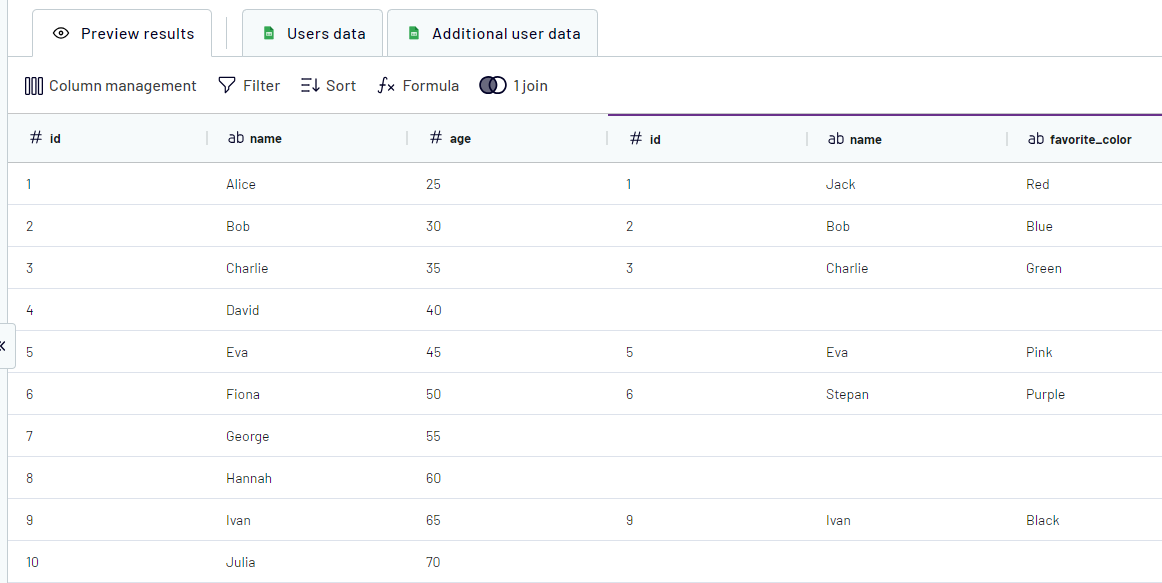Image resolution: width=1162 pixels, height=583 pixels.
Task: Collapse the left side panel arrow
Action: click(4, 346)
